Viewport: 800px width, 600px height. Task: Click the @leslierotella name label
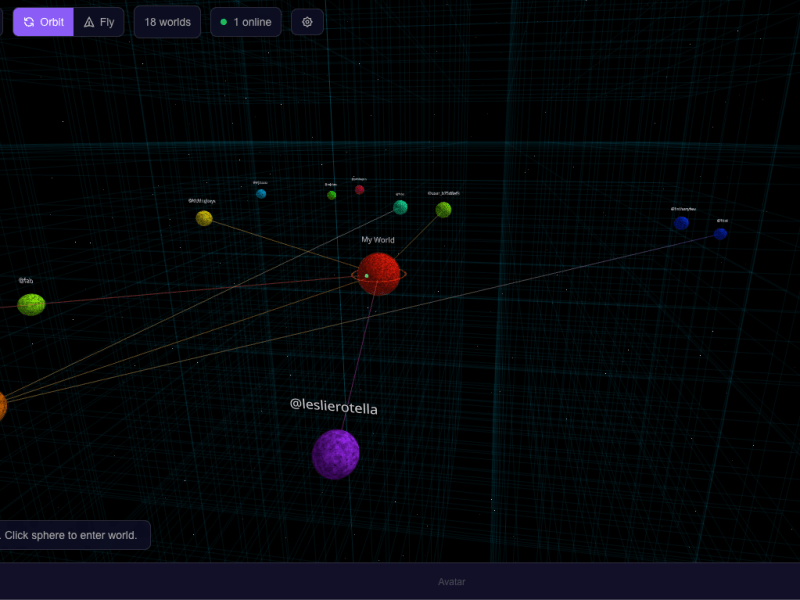[333, 406]
